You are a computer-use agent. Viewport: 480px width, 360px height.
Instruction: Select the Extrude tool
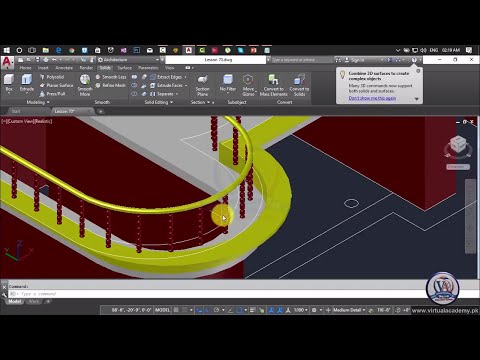[x=27, y=83]
